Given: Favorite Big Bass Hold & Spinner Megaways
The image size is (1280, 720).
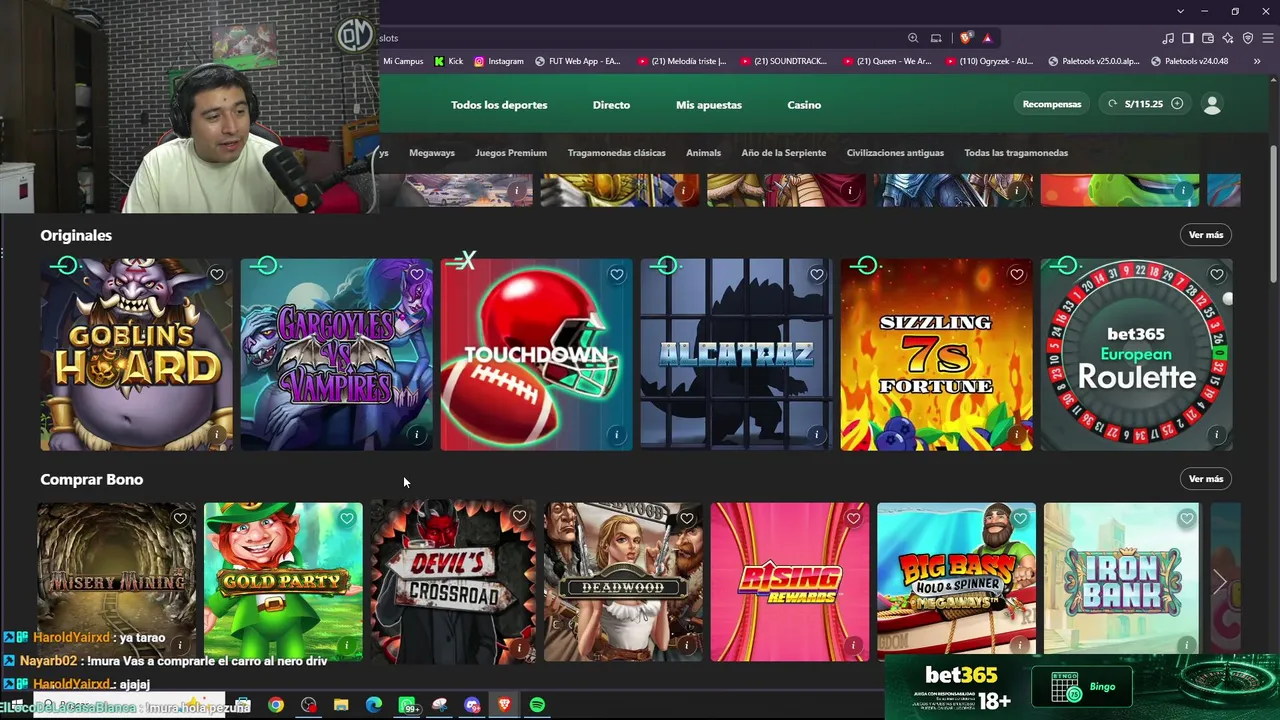Looking at the screenshot, I should 1020,518.
